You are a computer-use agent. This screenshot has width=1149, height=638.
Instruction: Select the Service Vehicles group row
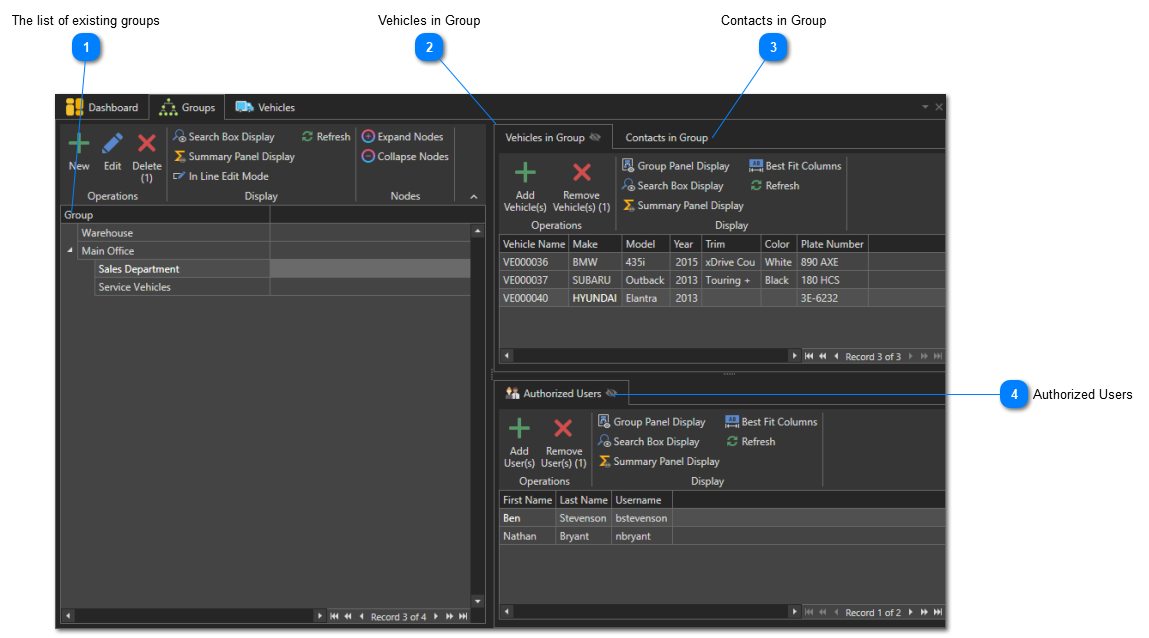135,287
